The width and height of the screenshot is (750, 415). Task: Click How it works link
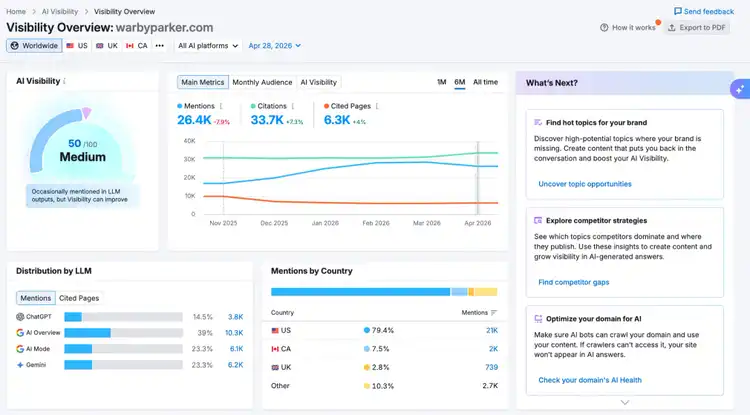click(628, 28)
